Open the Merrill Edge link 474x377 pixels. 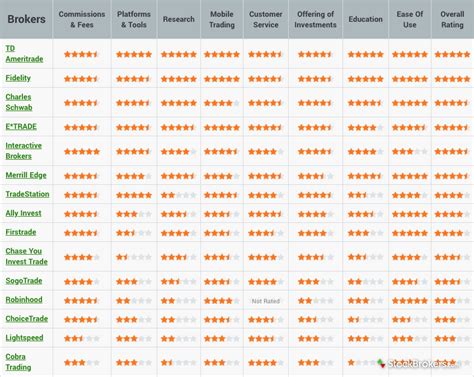pyautogui.click(x=26, y=175)
